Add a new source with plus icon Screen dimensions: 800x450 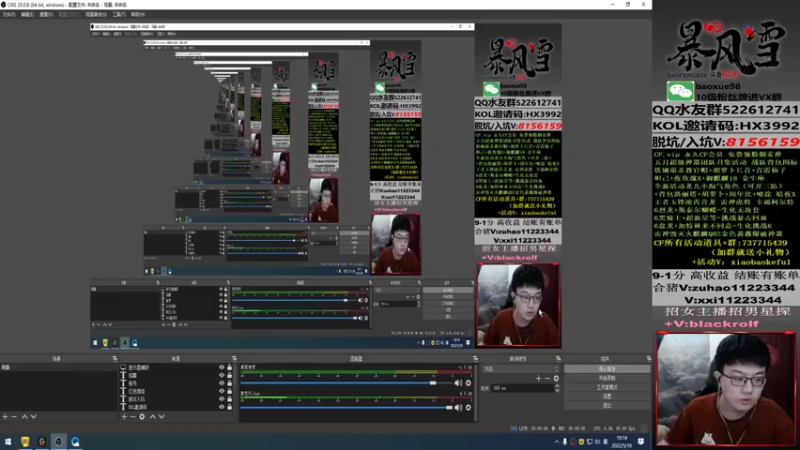point(124,417)
